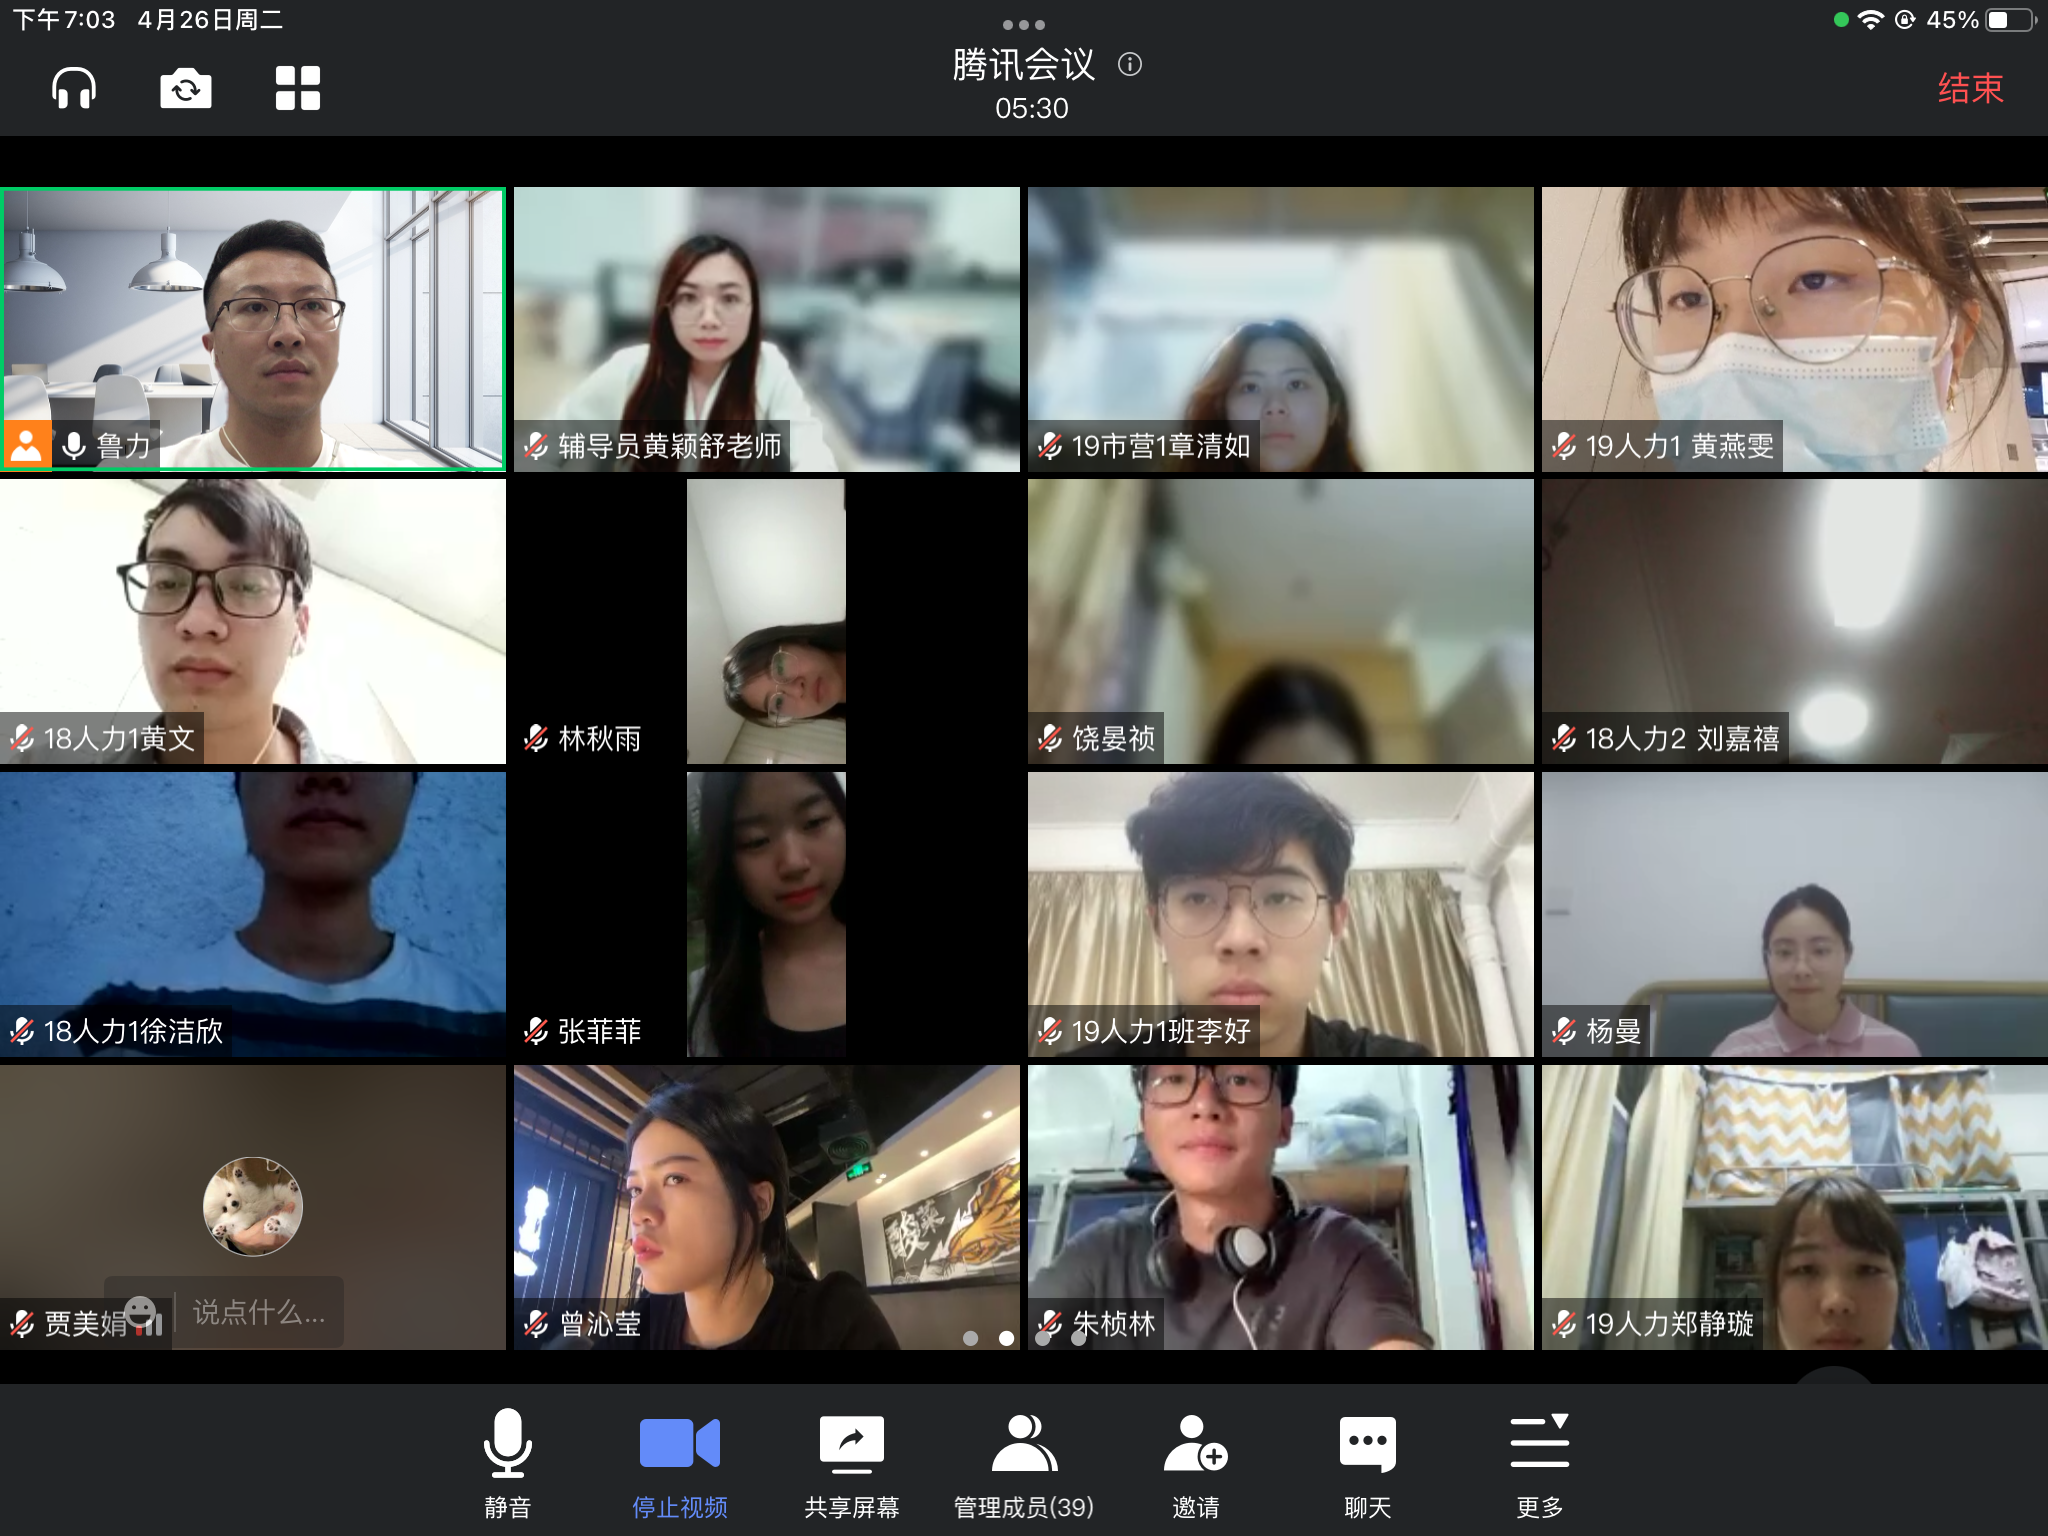Viewport: 2048px width, 1536px height.
Task: Tap muted mic icon beside 19市营1章清如
Action: [1050, 446]
